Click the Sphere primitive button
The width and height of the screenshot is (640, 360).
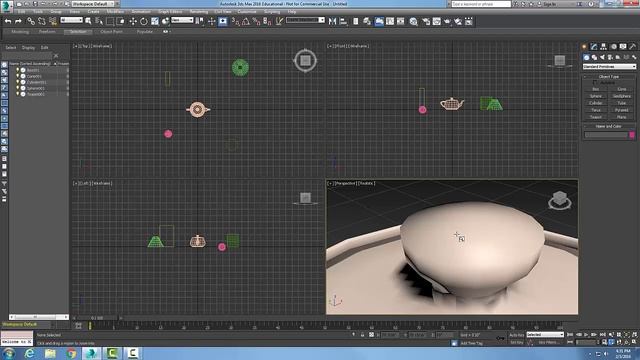tap(596, 96)
